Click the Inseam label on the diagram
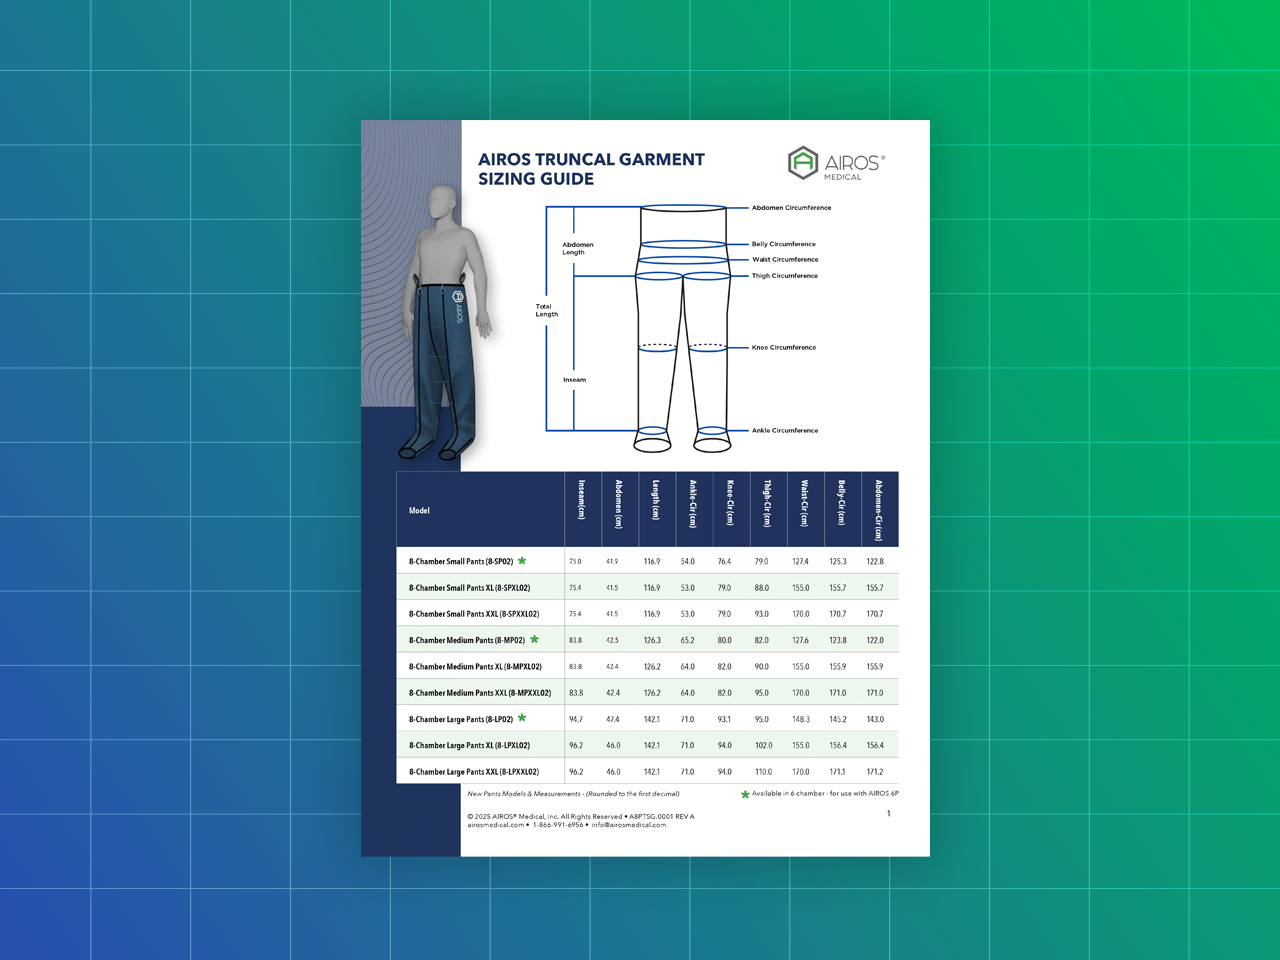The width and height of the screenshot is (1280, 960). tap(574, 380)
